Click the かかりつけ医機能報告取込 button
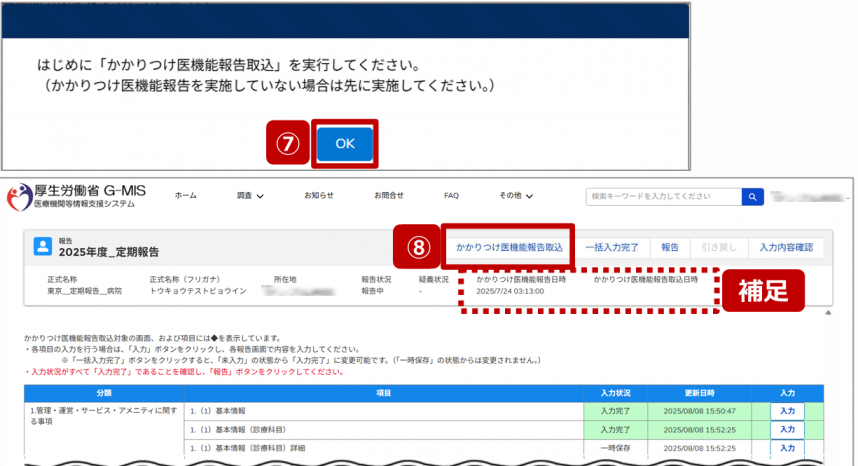This screenshot has height=466, width=858. point(509,247)
